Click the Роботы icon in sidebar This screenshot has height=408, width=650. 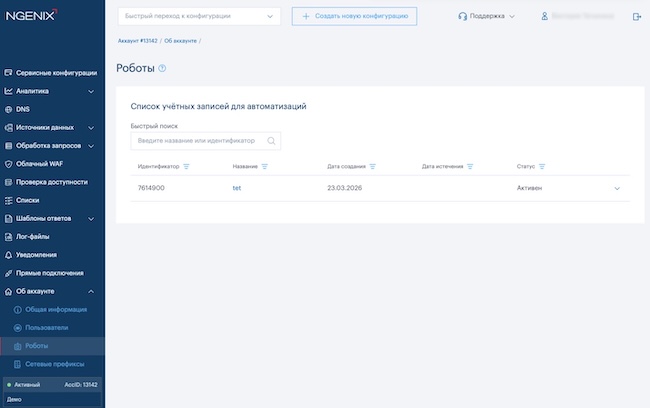[17, 346]
